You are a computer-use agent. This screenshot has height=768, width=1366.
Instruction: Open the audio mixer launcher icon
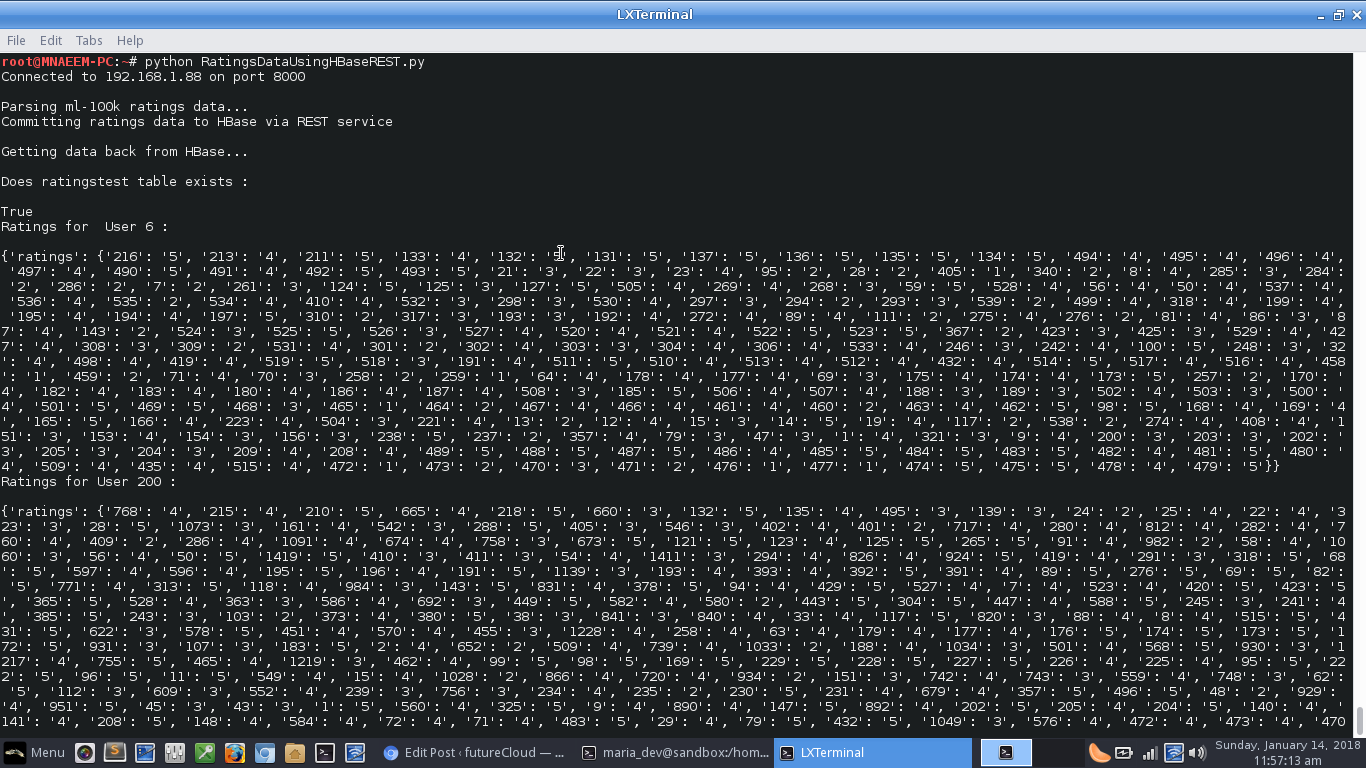click(175, 753)
